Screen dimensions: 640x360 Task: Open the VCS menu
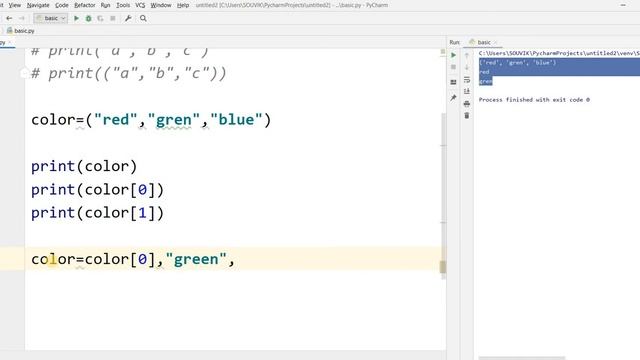pyautogui.click(x=140, y=5)
